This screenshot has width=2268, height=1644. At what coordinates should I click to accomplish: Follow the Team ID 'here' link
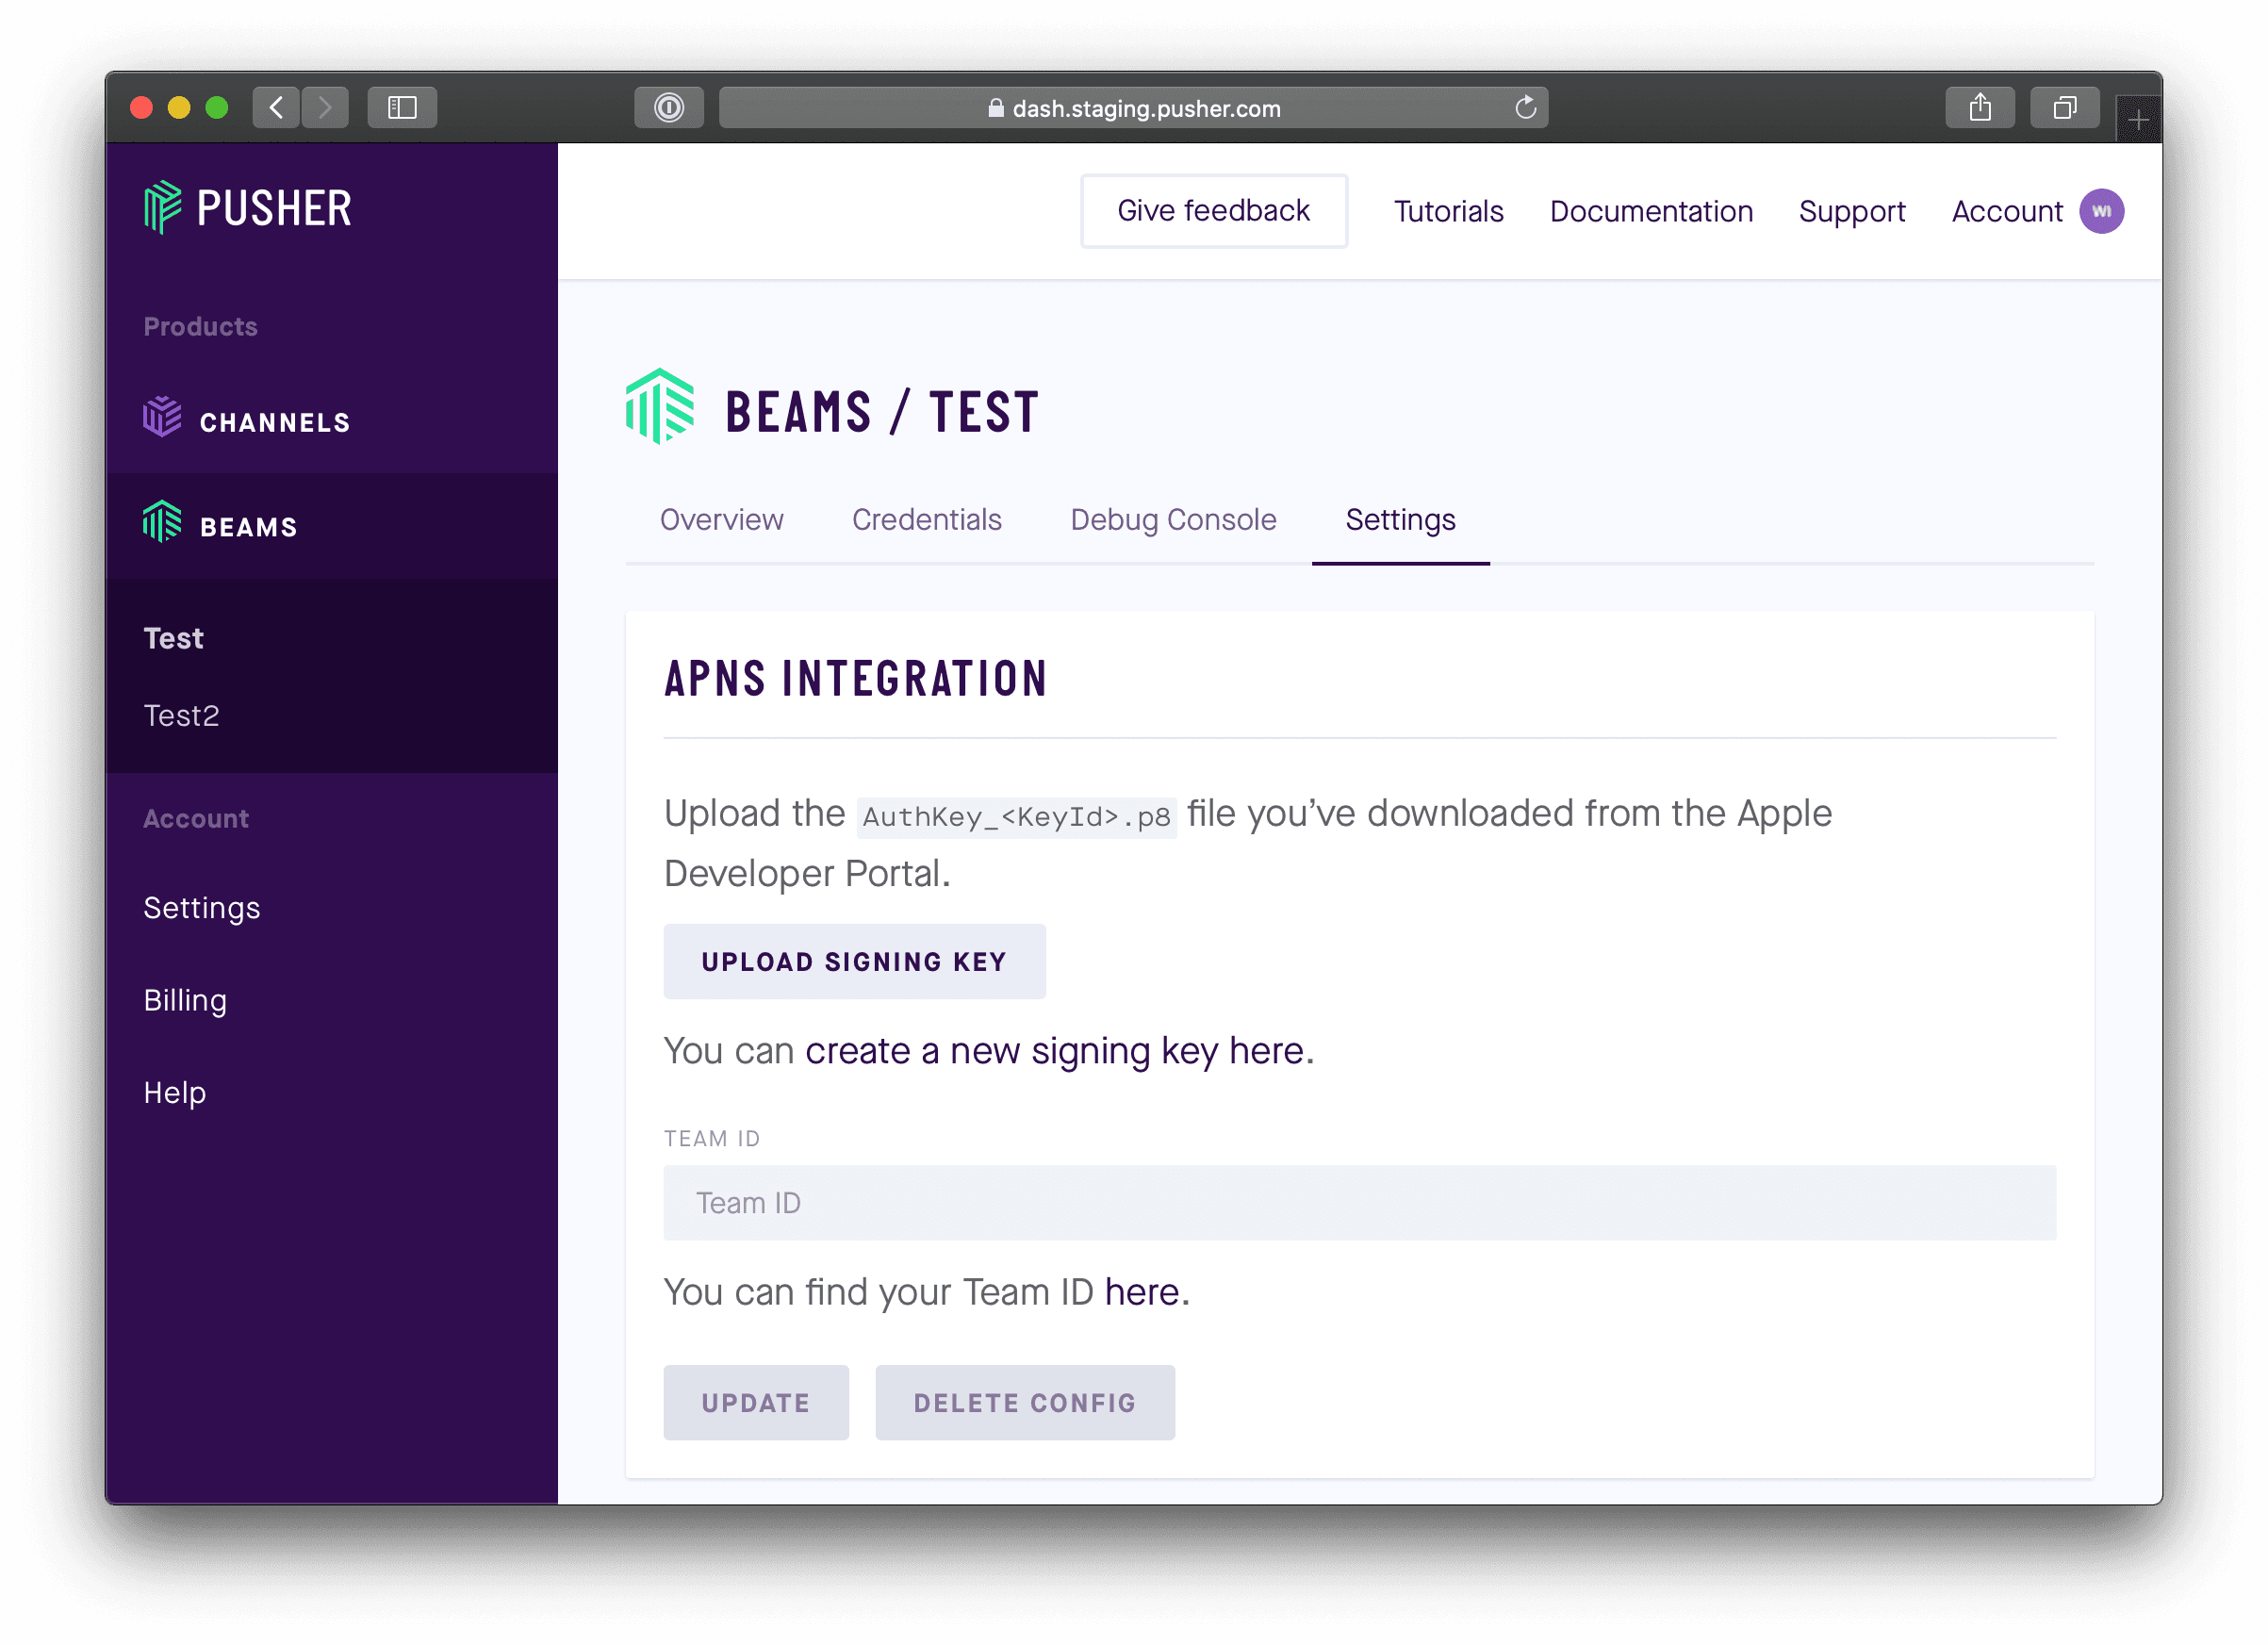click(x=1142, y=1292)
